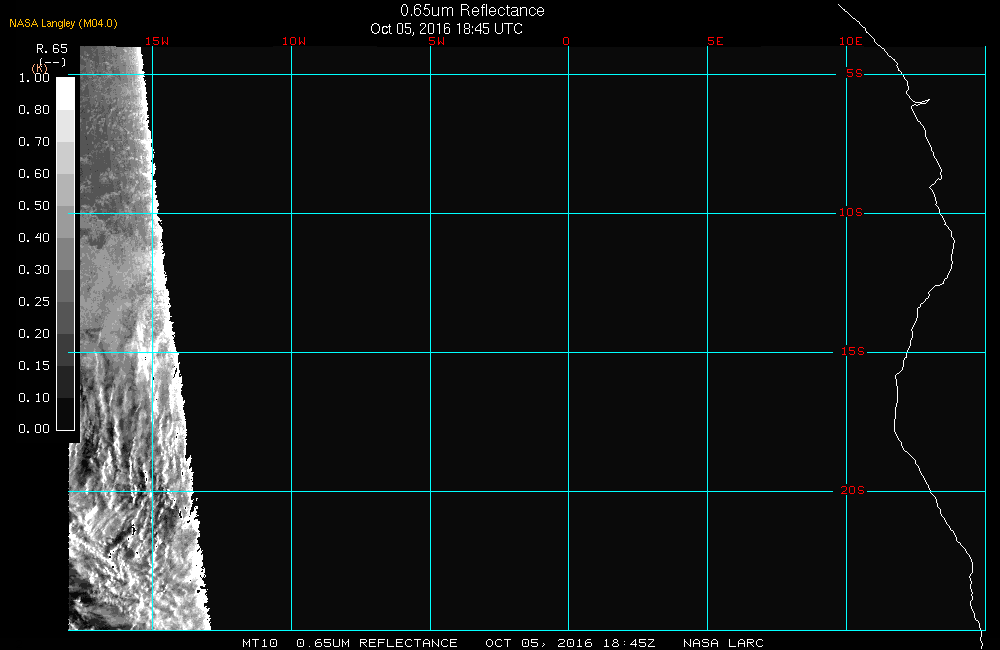Click the 0.15 colorbar value label
The image size is (1000, 650).
(x=35, y=366)
